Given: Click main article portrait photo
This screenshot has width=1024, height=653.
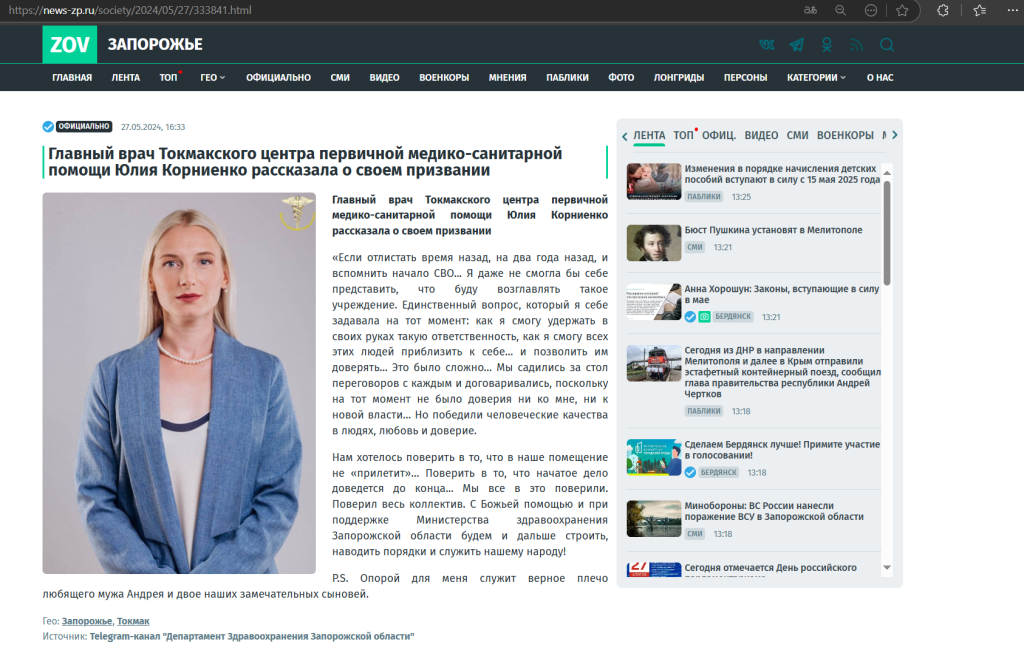Looking at the screenshot, I should (x=179, y=383).
